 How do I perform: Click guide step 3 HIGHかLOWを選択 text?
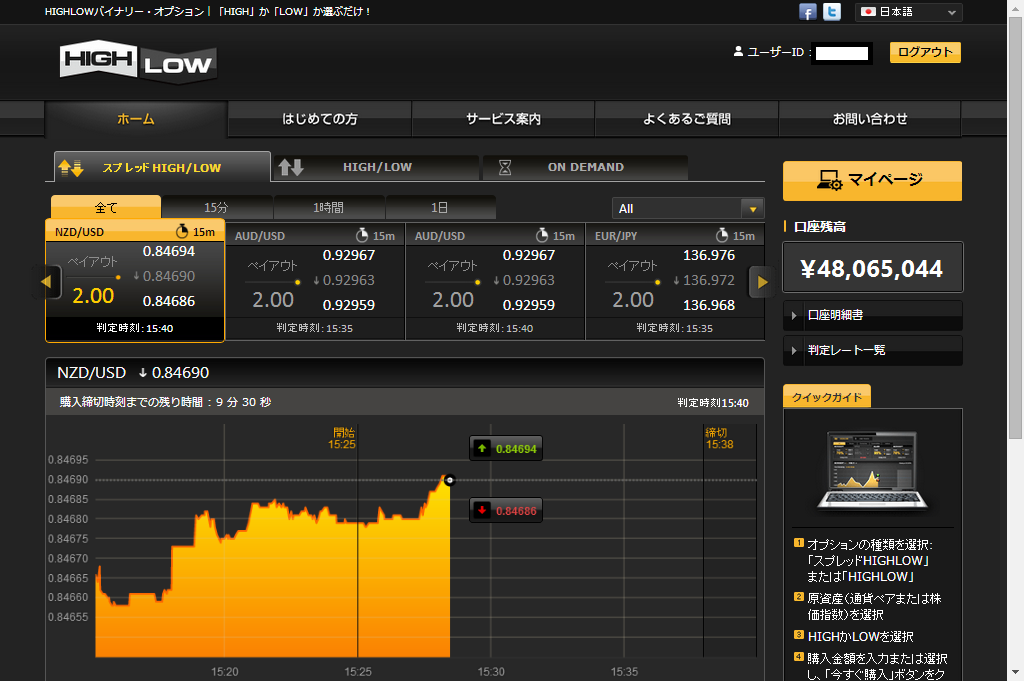pos(860,637)
